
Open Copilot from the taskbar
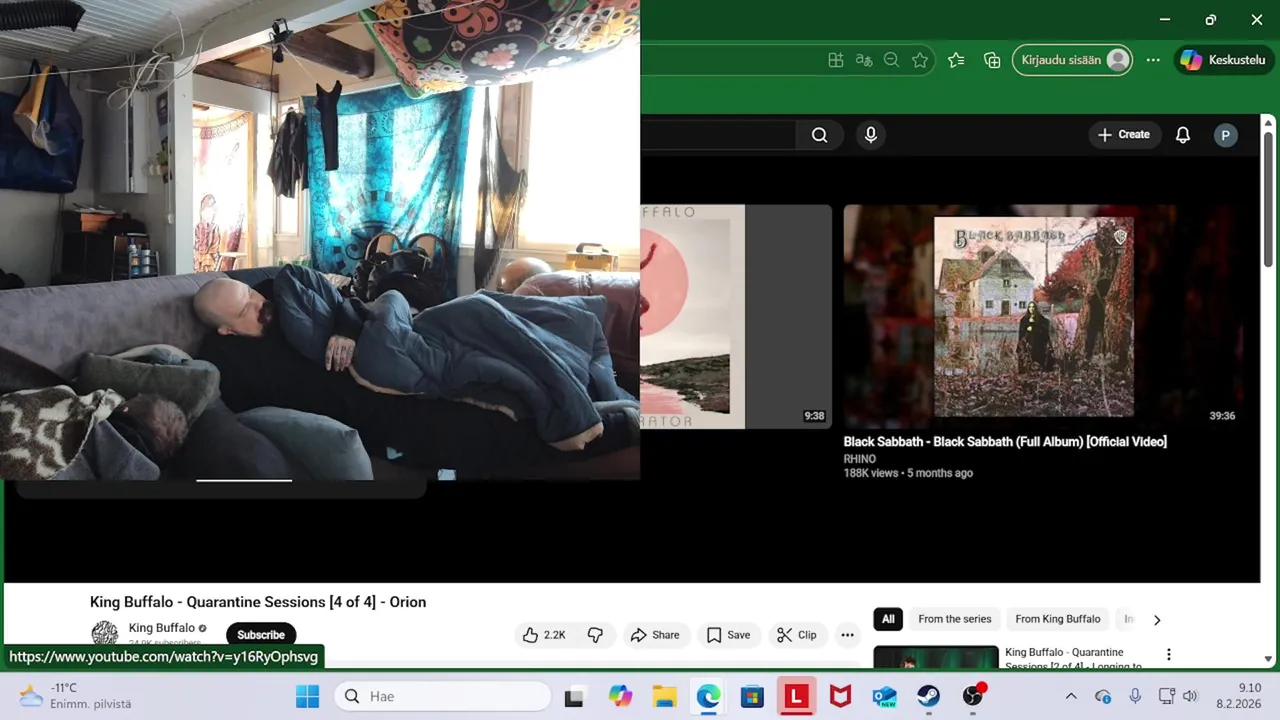click(x=621, y=697)
